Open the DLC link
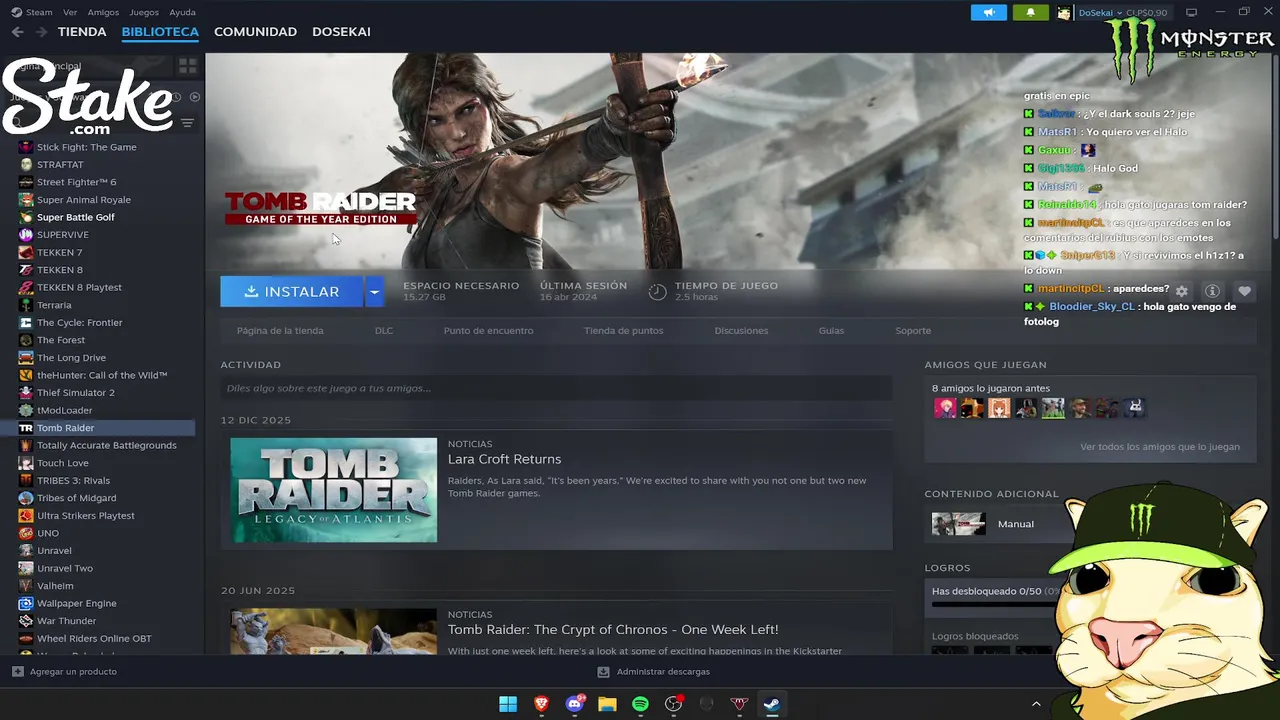The height and width of the screenshot is (720, 1280). (384, 331)
